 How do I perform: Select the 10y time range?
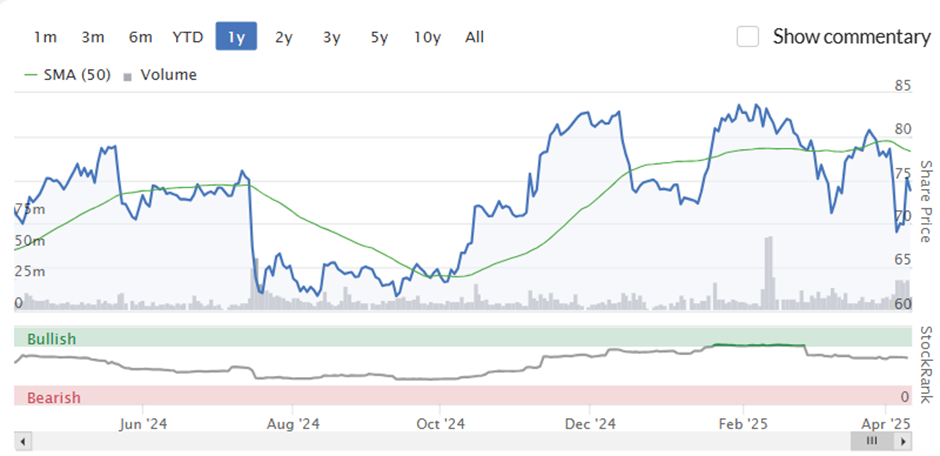(427, 37)
